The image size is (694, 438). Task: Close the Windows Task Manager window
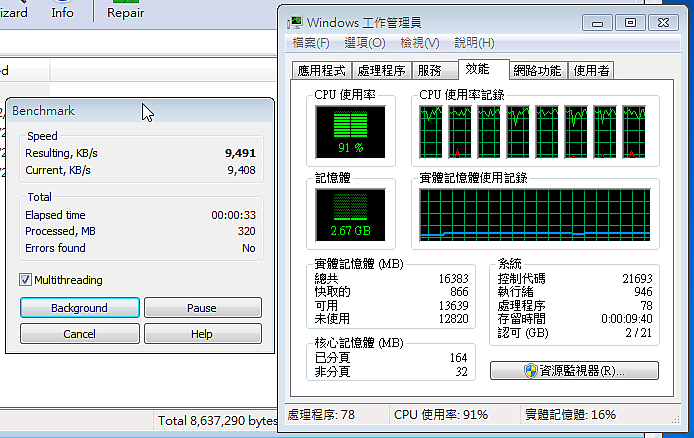tap(663, 23)
